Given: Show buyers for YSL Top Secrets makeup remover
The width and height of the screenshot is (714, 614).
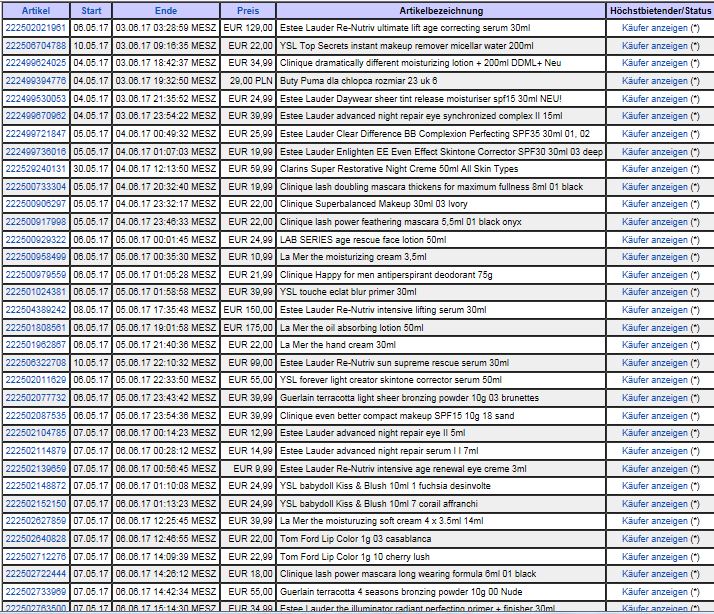Looking at the screenshot, I should (x=654, y=46).
